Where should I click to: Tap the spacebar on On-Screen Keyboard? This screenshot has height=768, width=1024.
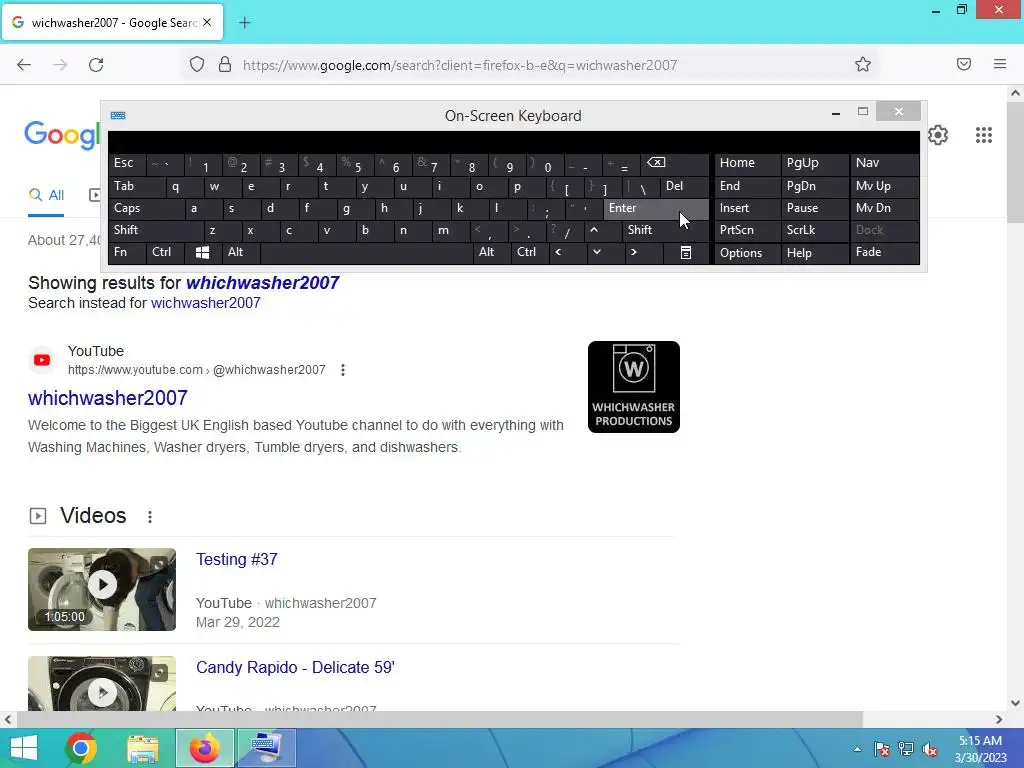pyautogui.click(x=366, y=253)
